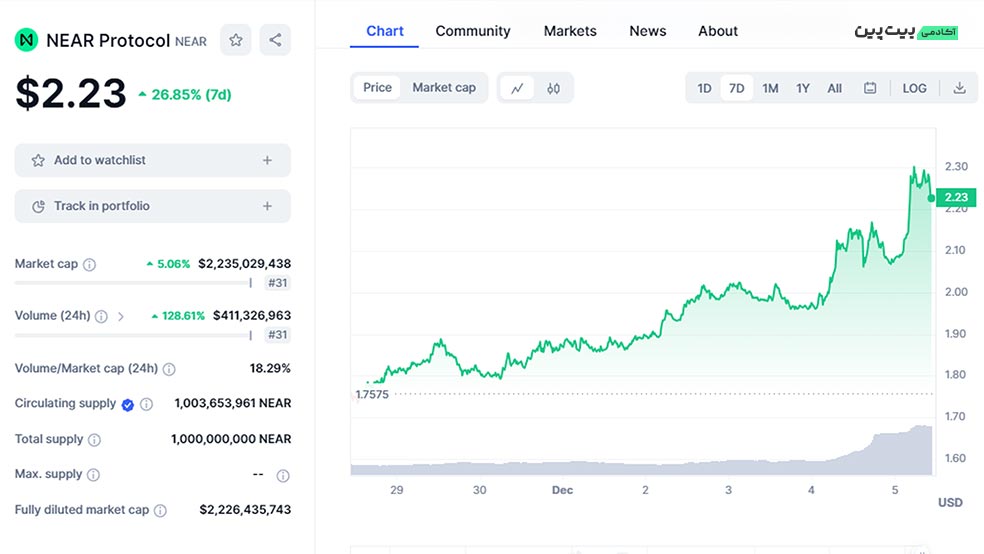
Task: Toggle chart to Price view
Action: pos(377,88)
